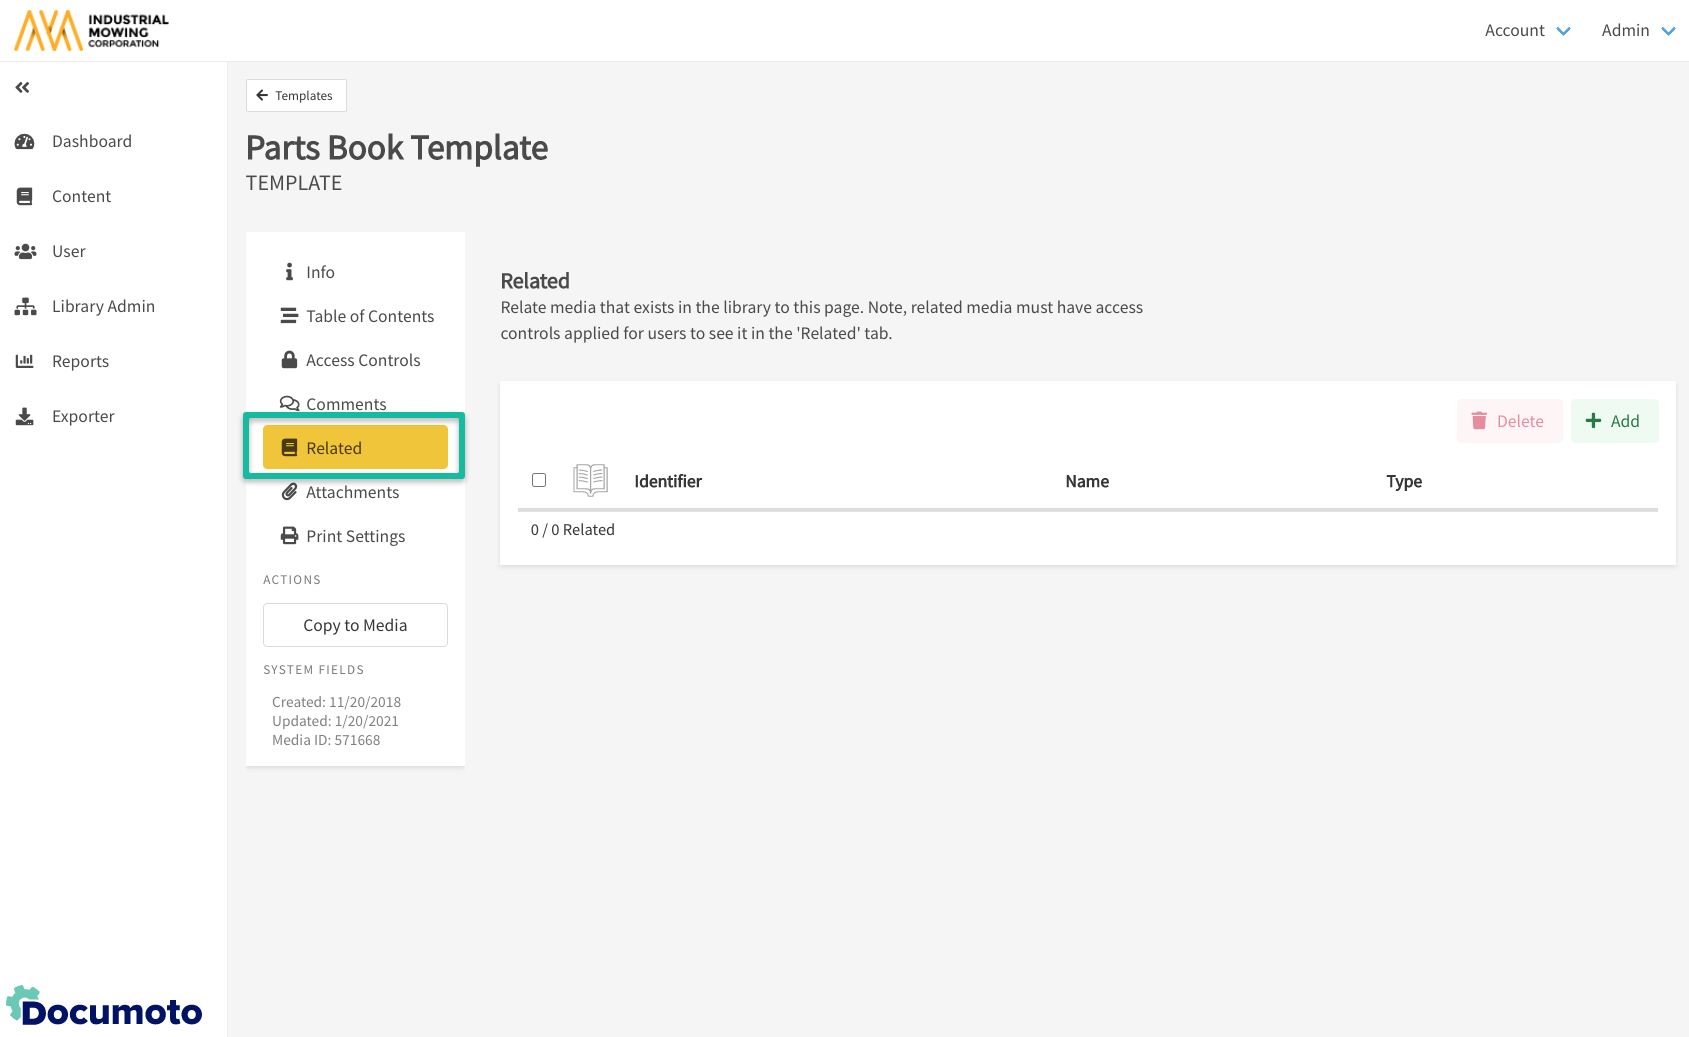Select the Print Settings tab
This screenshot has height=1037, width=1689.
click(355, 537)
